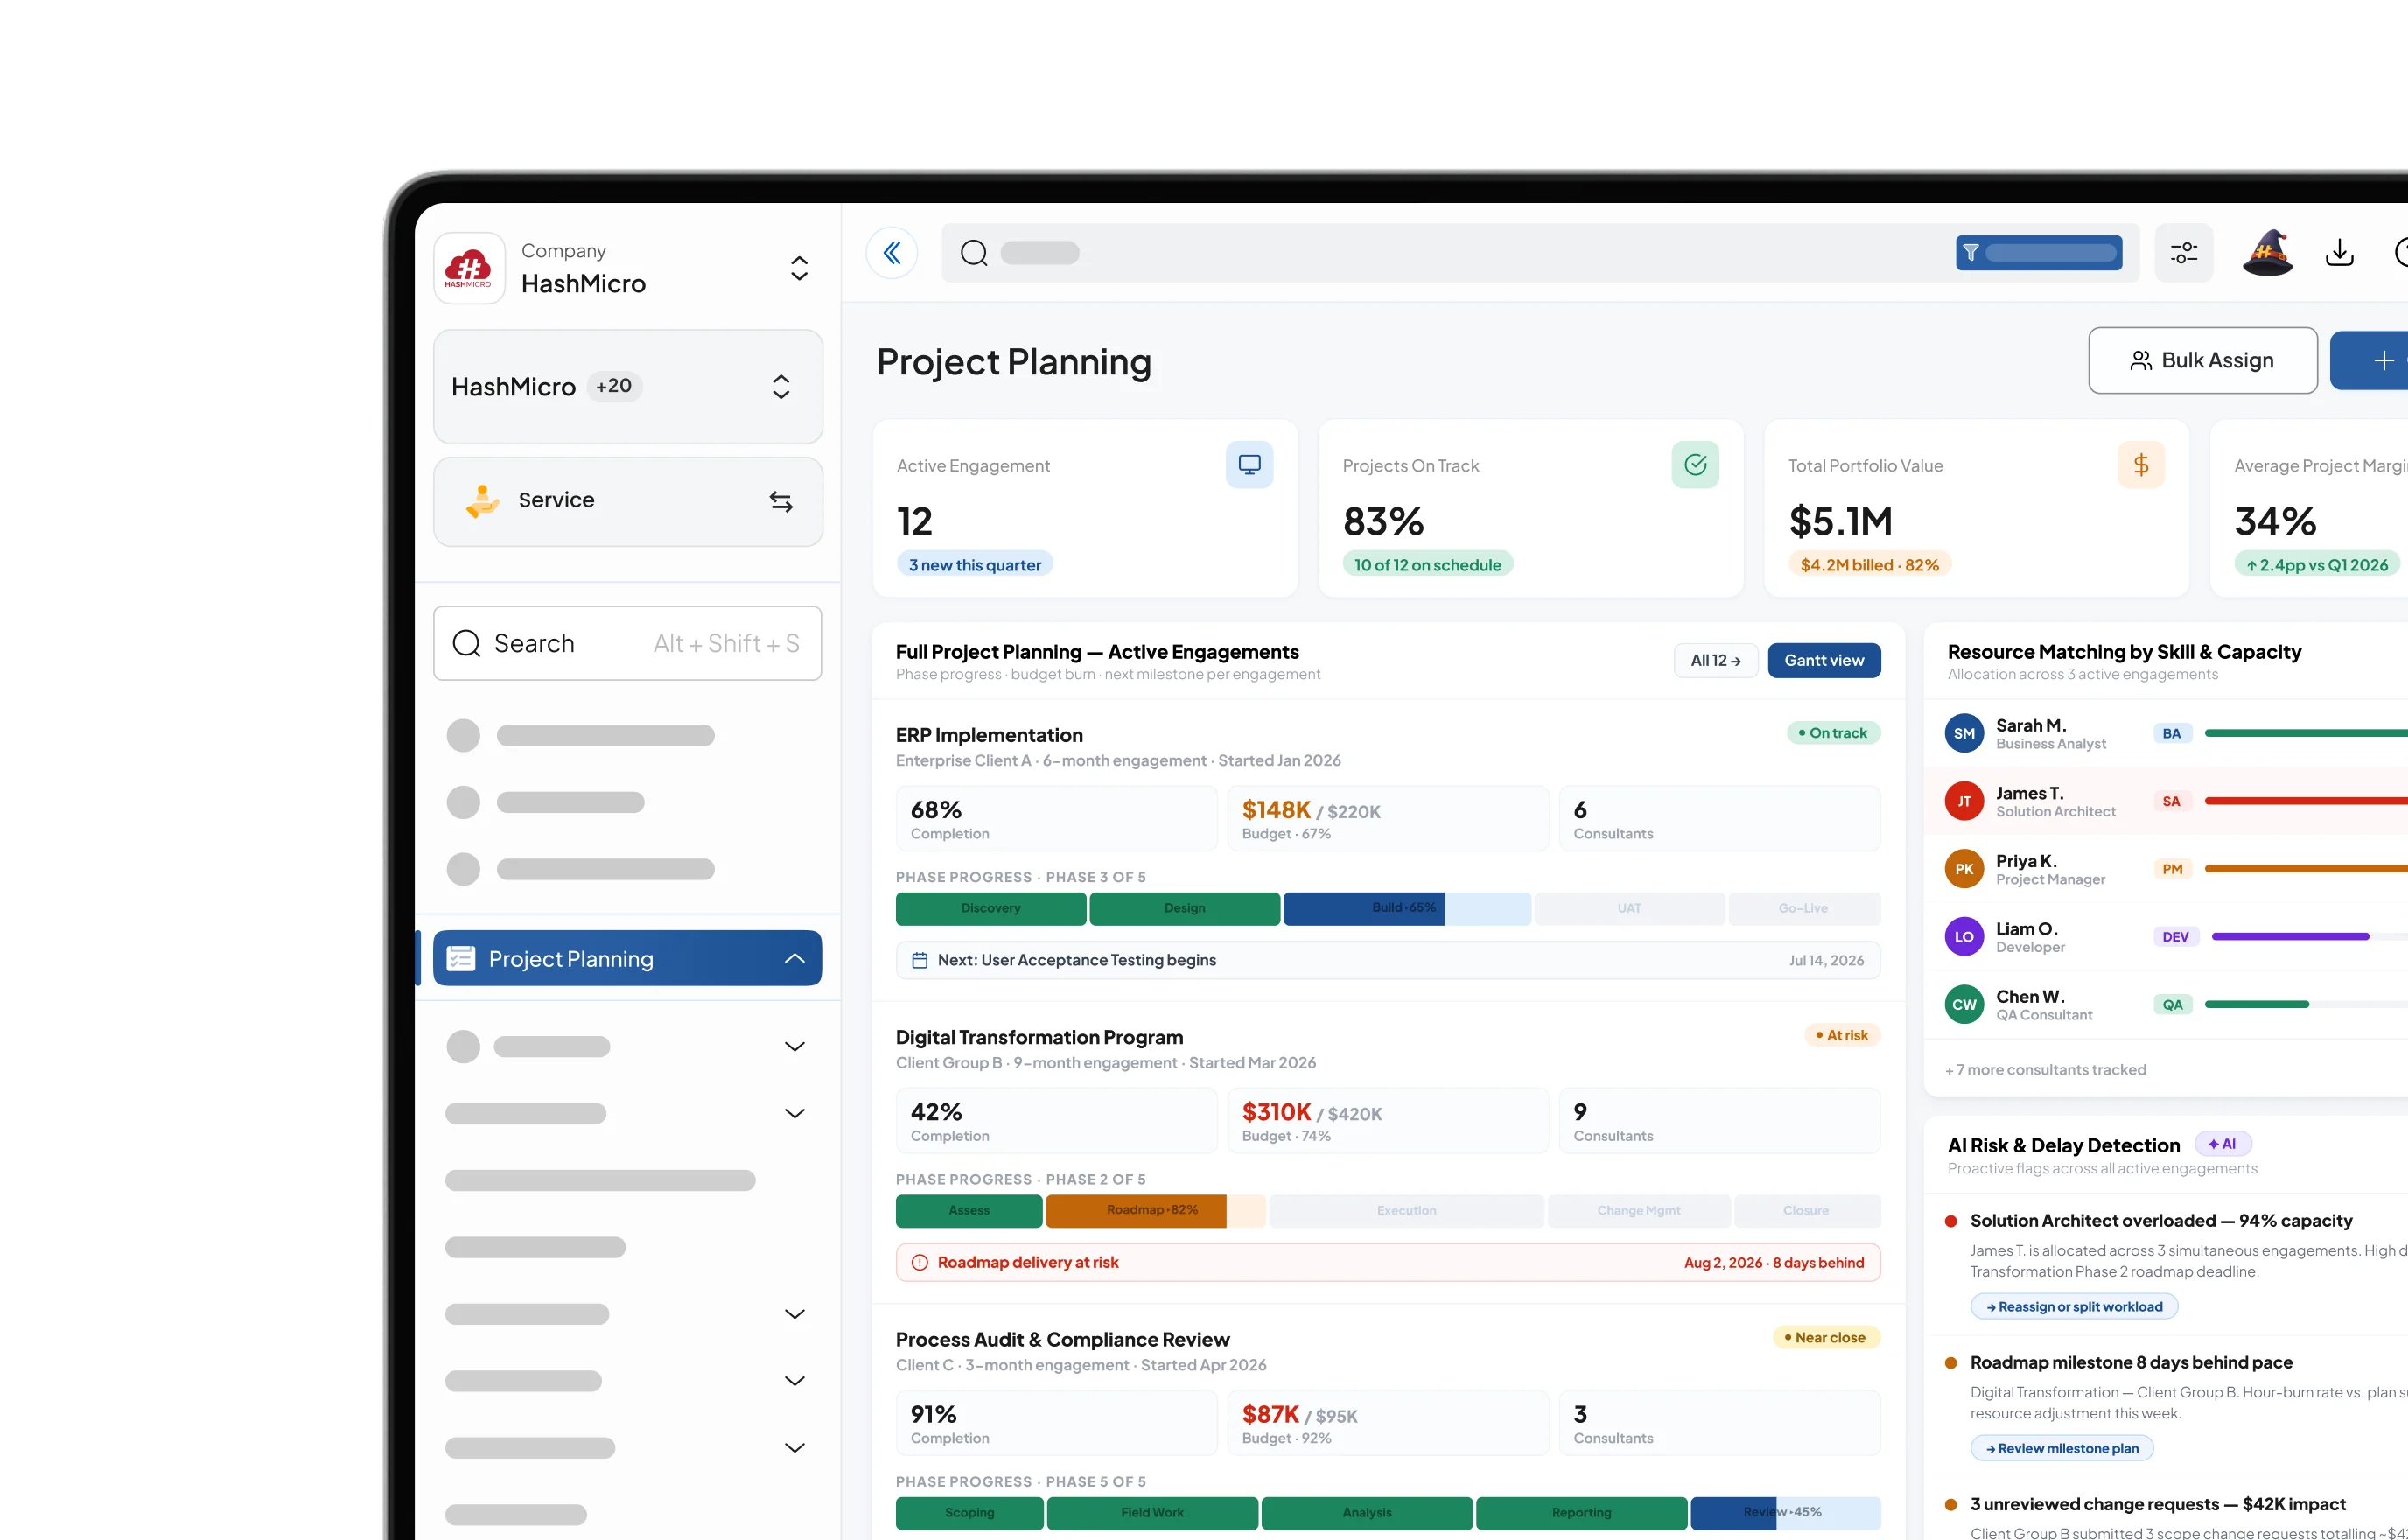Click Chen W. QA role tag
Viewport: 2408px width, 1540px height.
2172,1005
